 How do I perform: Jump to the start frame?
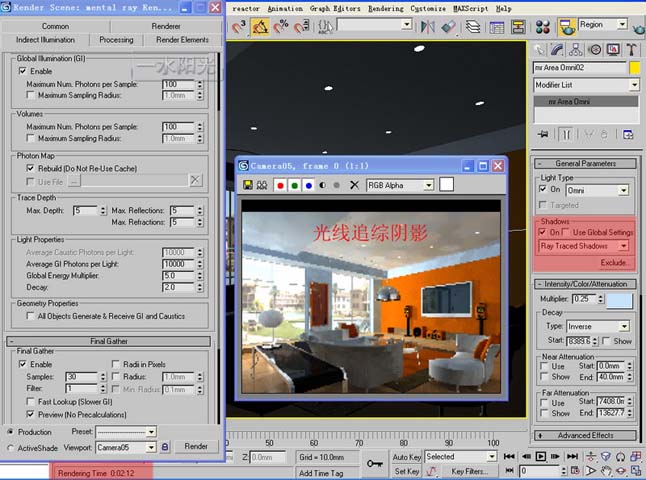pos(509,457)
